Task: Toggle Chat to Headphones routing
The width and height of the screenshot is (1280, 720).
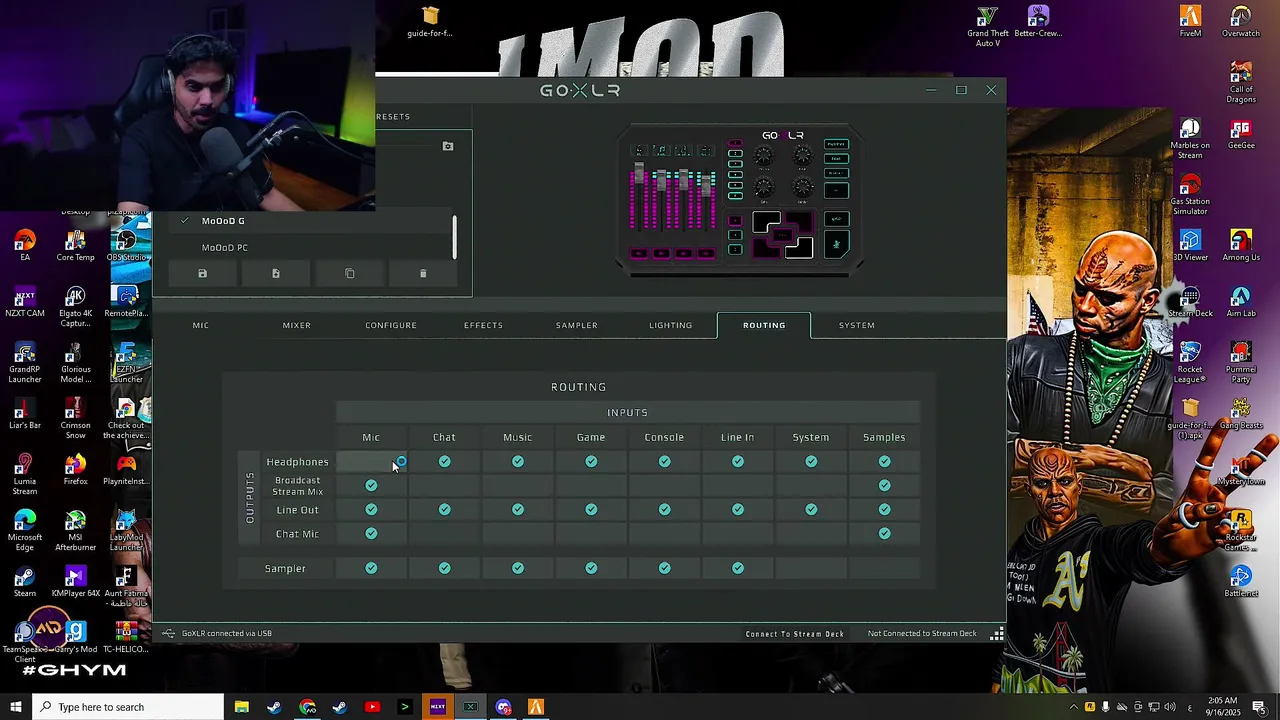Action: (444, 462)
